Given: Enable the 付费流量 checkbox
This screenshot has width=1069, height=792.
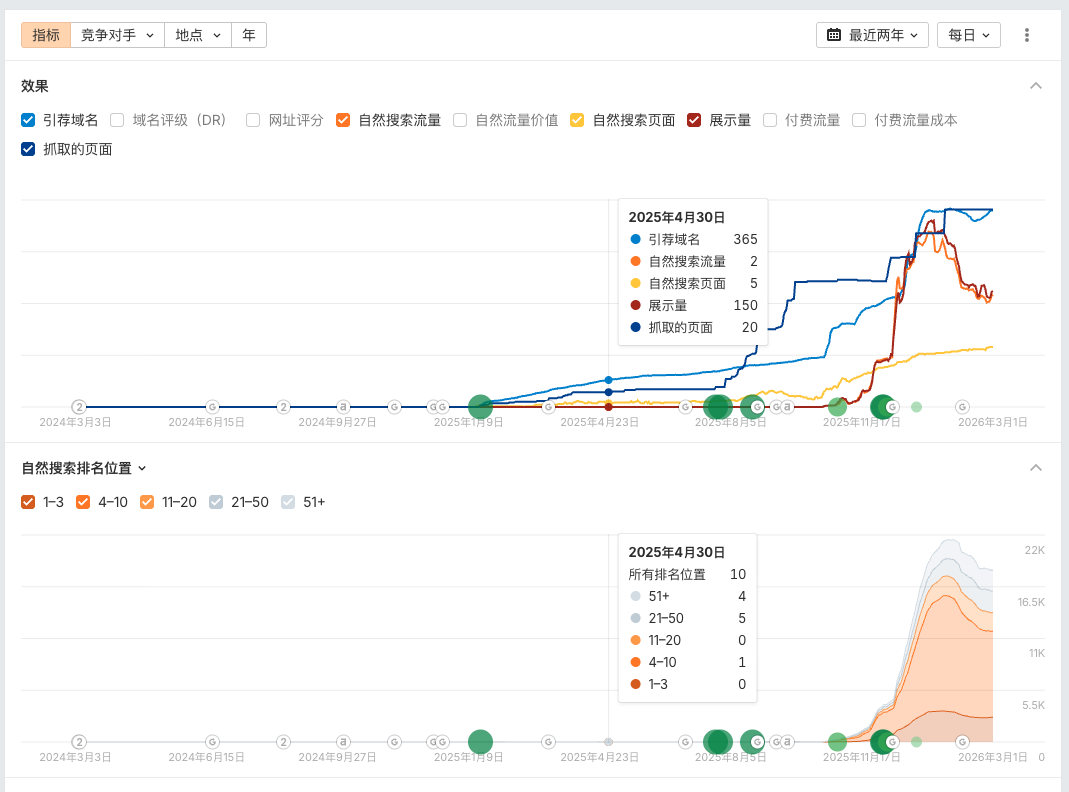Looking at the screenshot, I should (770, 120).
